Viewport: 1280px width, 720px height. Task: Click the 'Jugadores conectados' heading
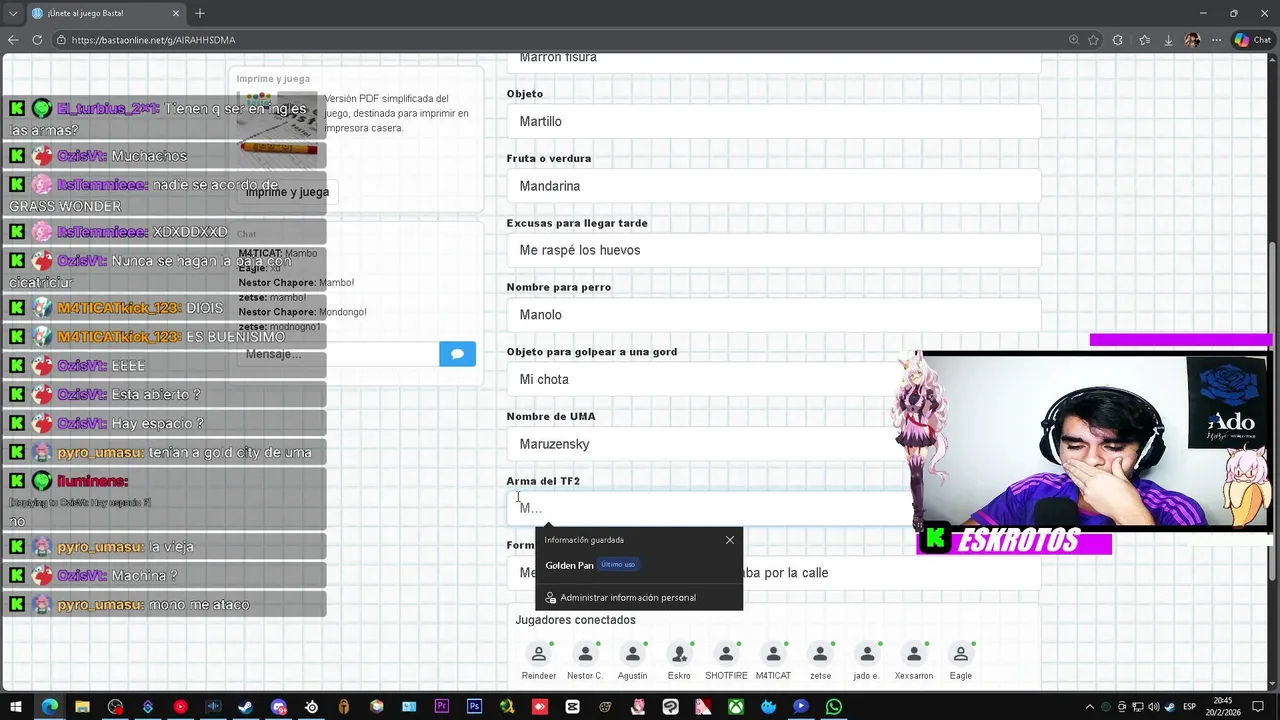point(575,620)
